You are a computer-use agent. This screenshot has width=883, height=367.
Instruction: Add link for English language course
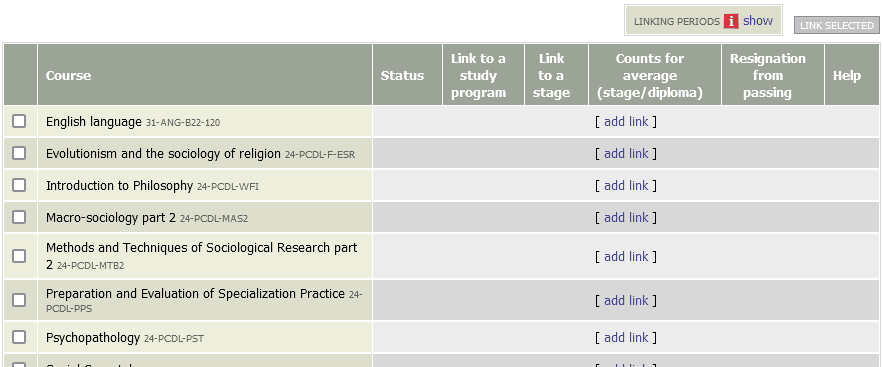[626, 121]
